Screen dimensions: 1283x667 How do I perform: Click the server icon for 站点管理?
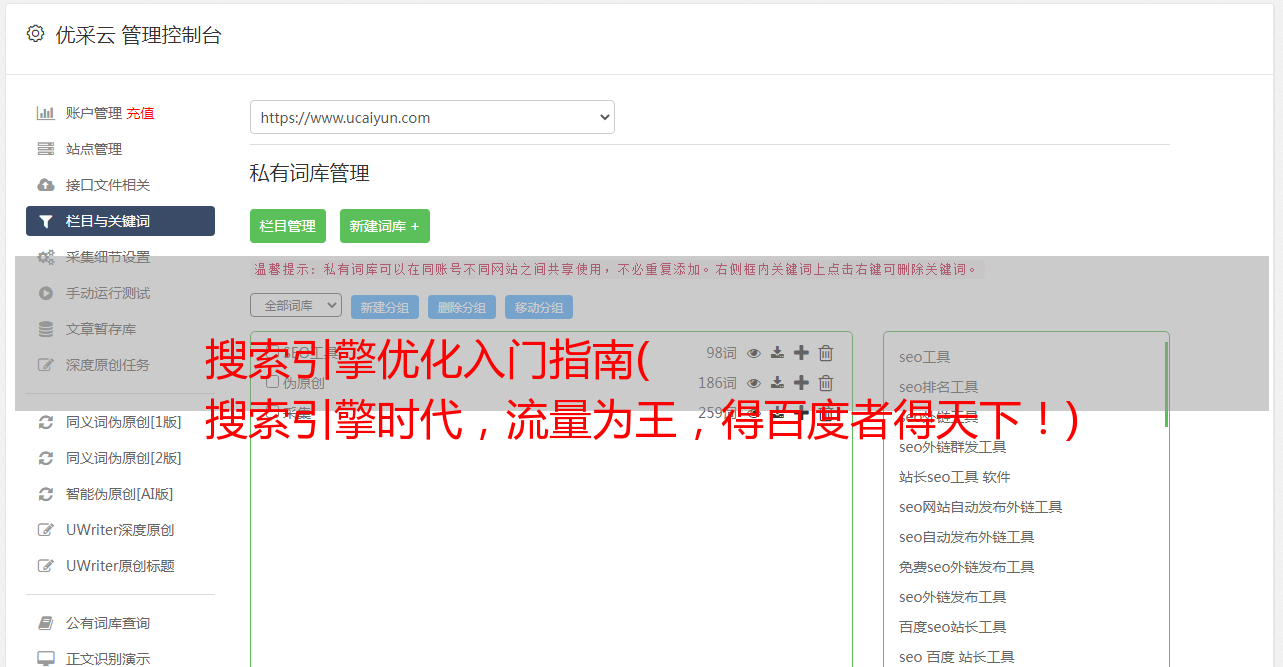46,149
